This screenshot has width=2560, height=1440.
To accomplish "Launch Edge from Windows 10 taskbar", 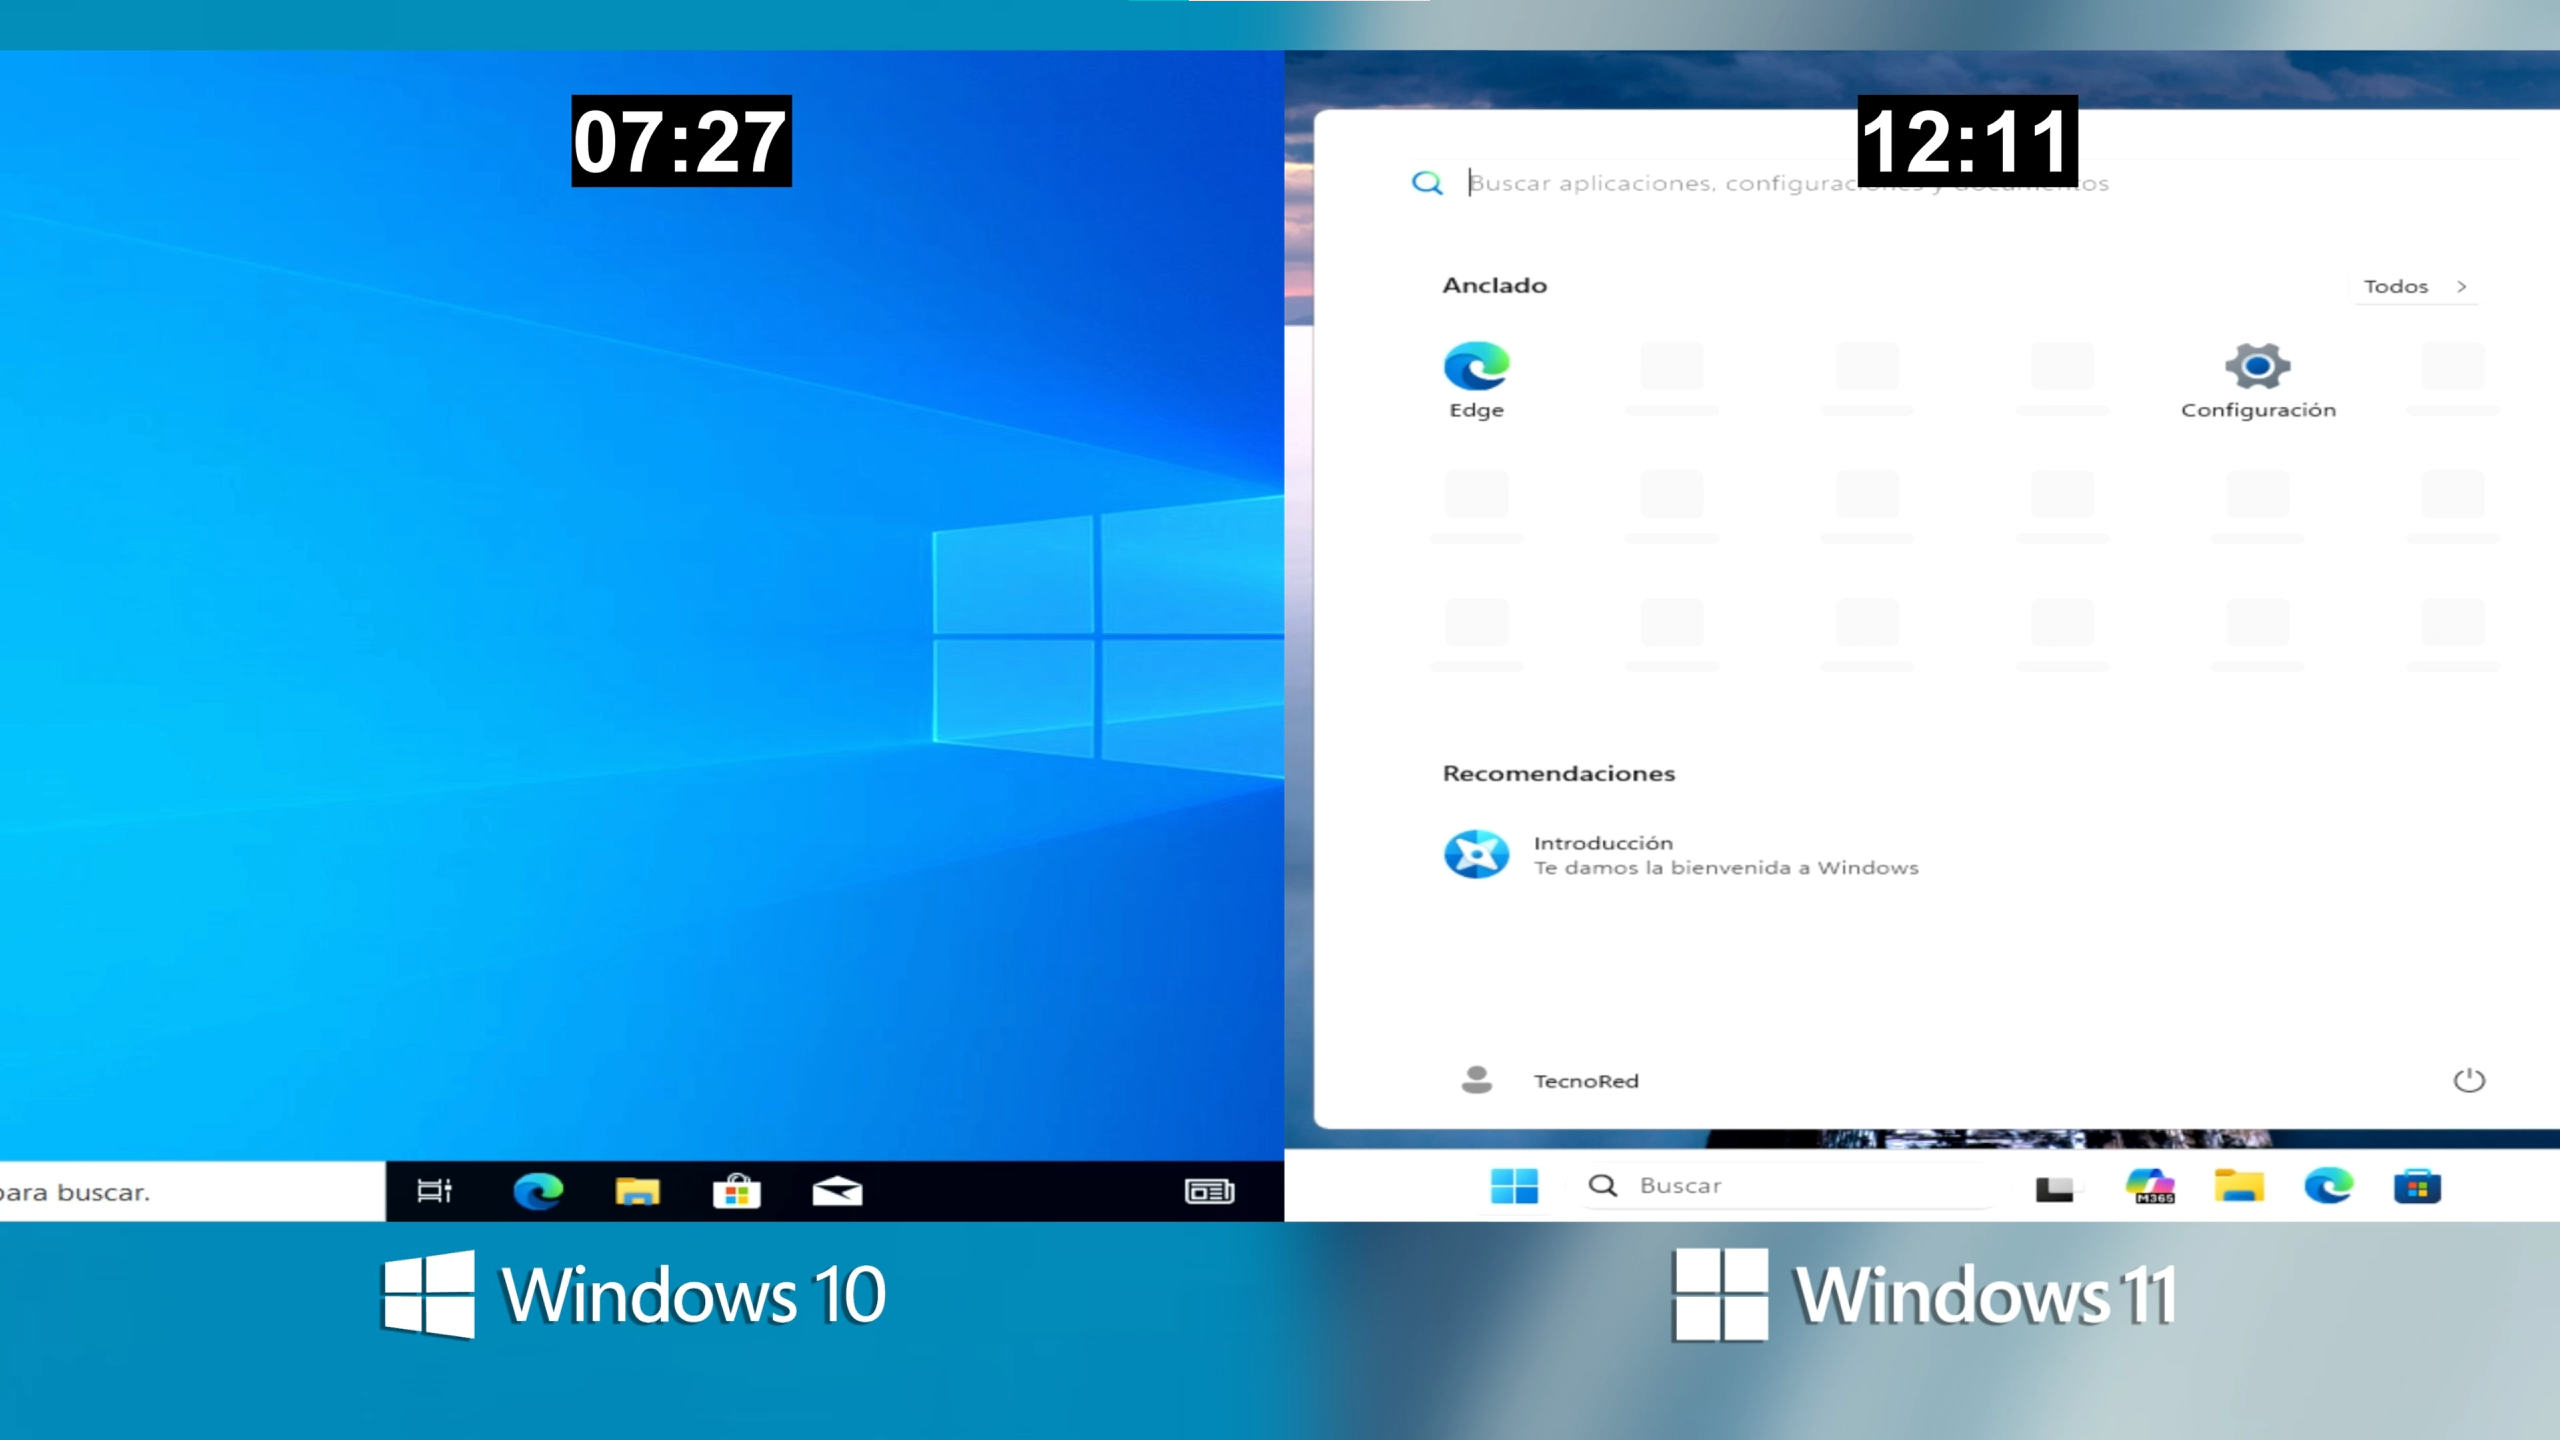I will [x=538, y=1191].
